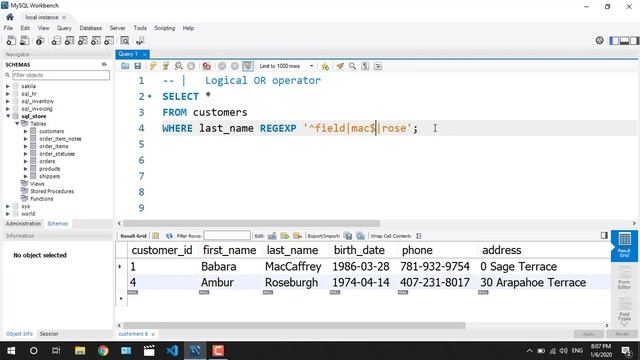
Task: Open Chrome from the taskbar
Action: (103, 351)
